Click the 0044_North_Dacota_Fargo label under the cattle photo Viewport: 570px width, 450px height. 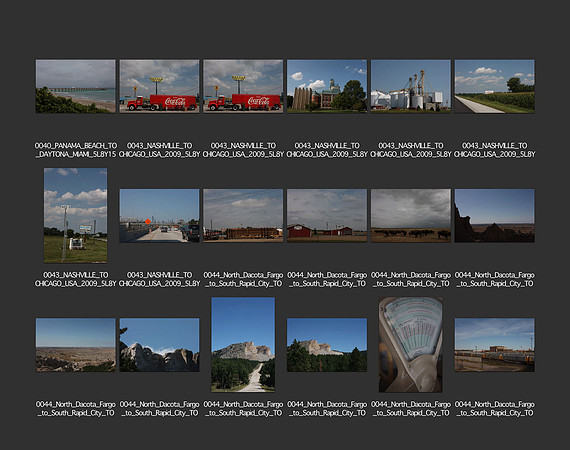[411, 279]
